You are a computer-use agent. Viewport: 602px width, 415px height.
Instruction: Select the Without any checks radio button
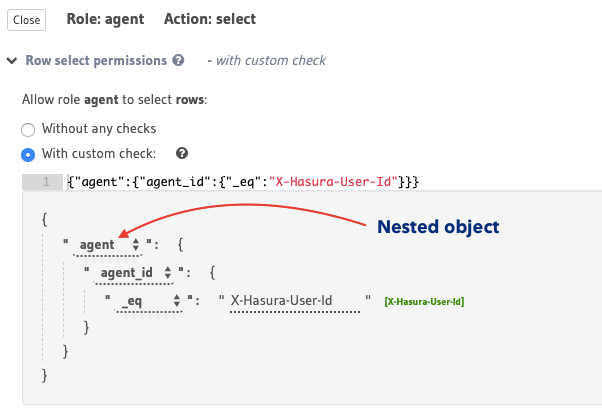[x=28, y=129]
